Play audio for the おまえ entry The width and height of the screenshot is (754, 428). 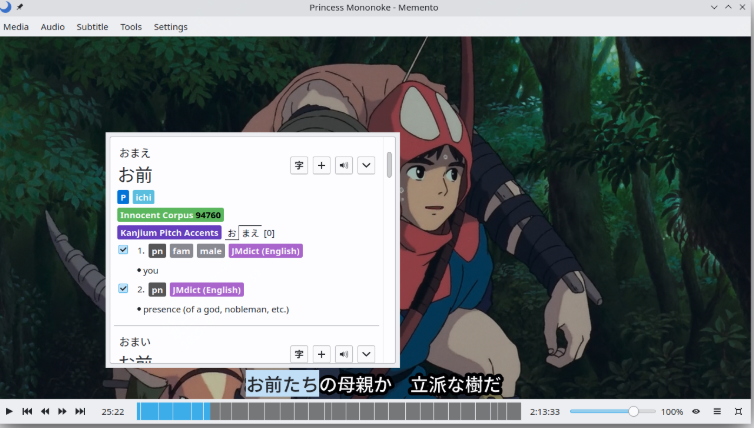[344, 165]
